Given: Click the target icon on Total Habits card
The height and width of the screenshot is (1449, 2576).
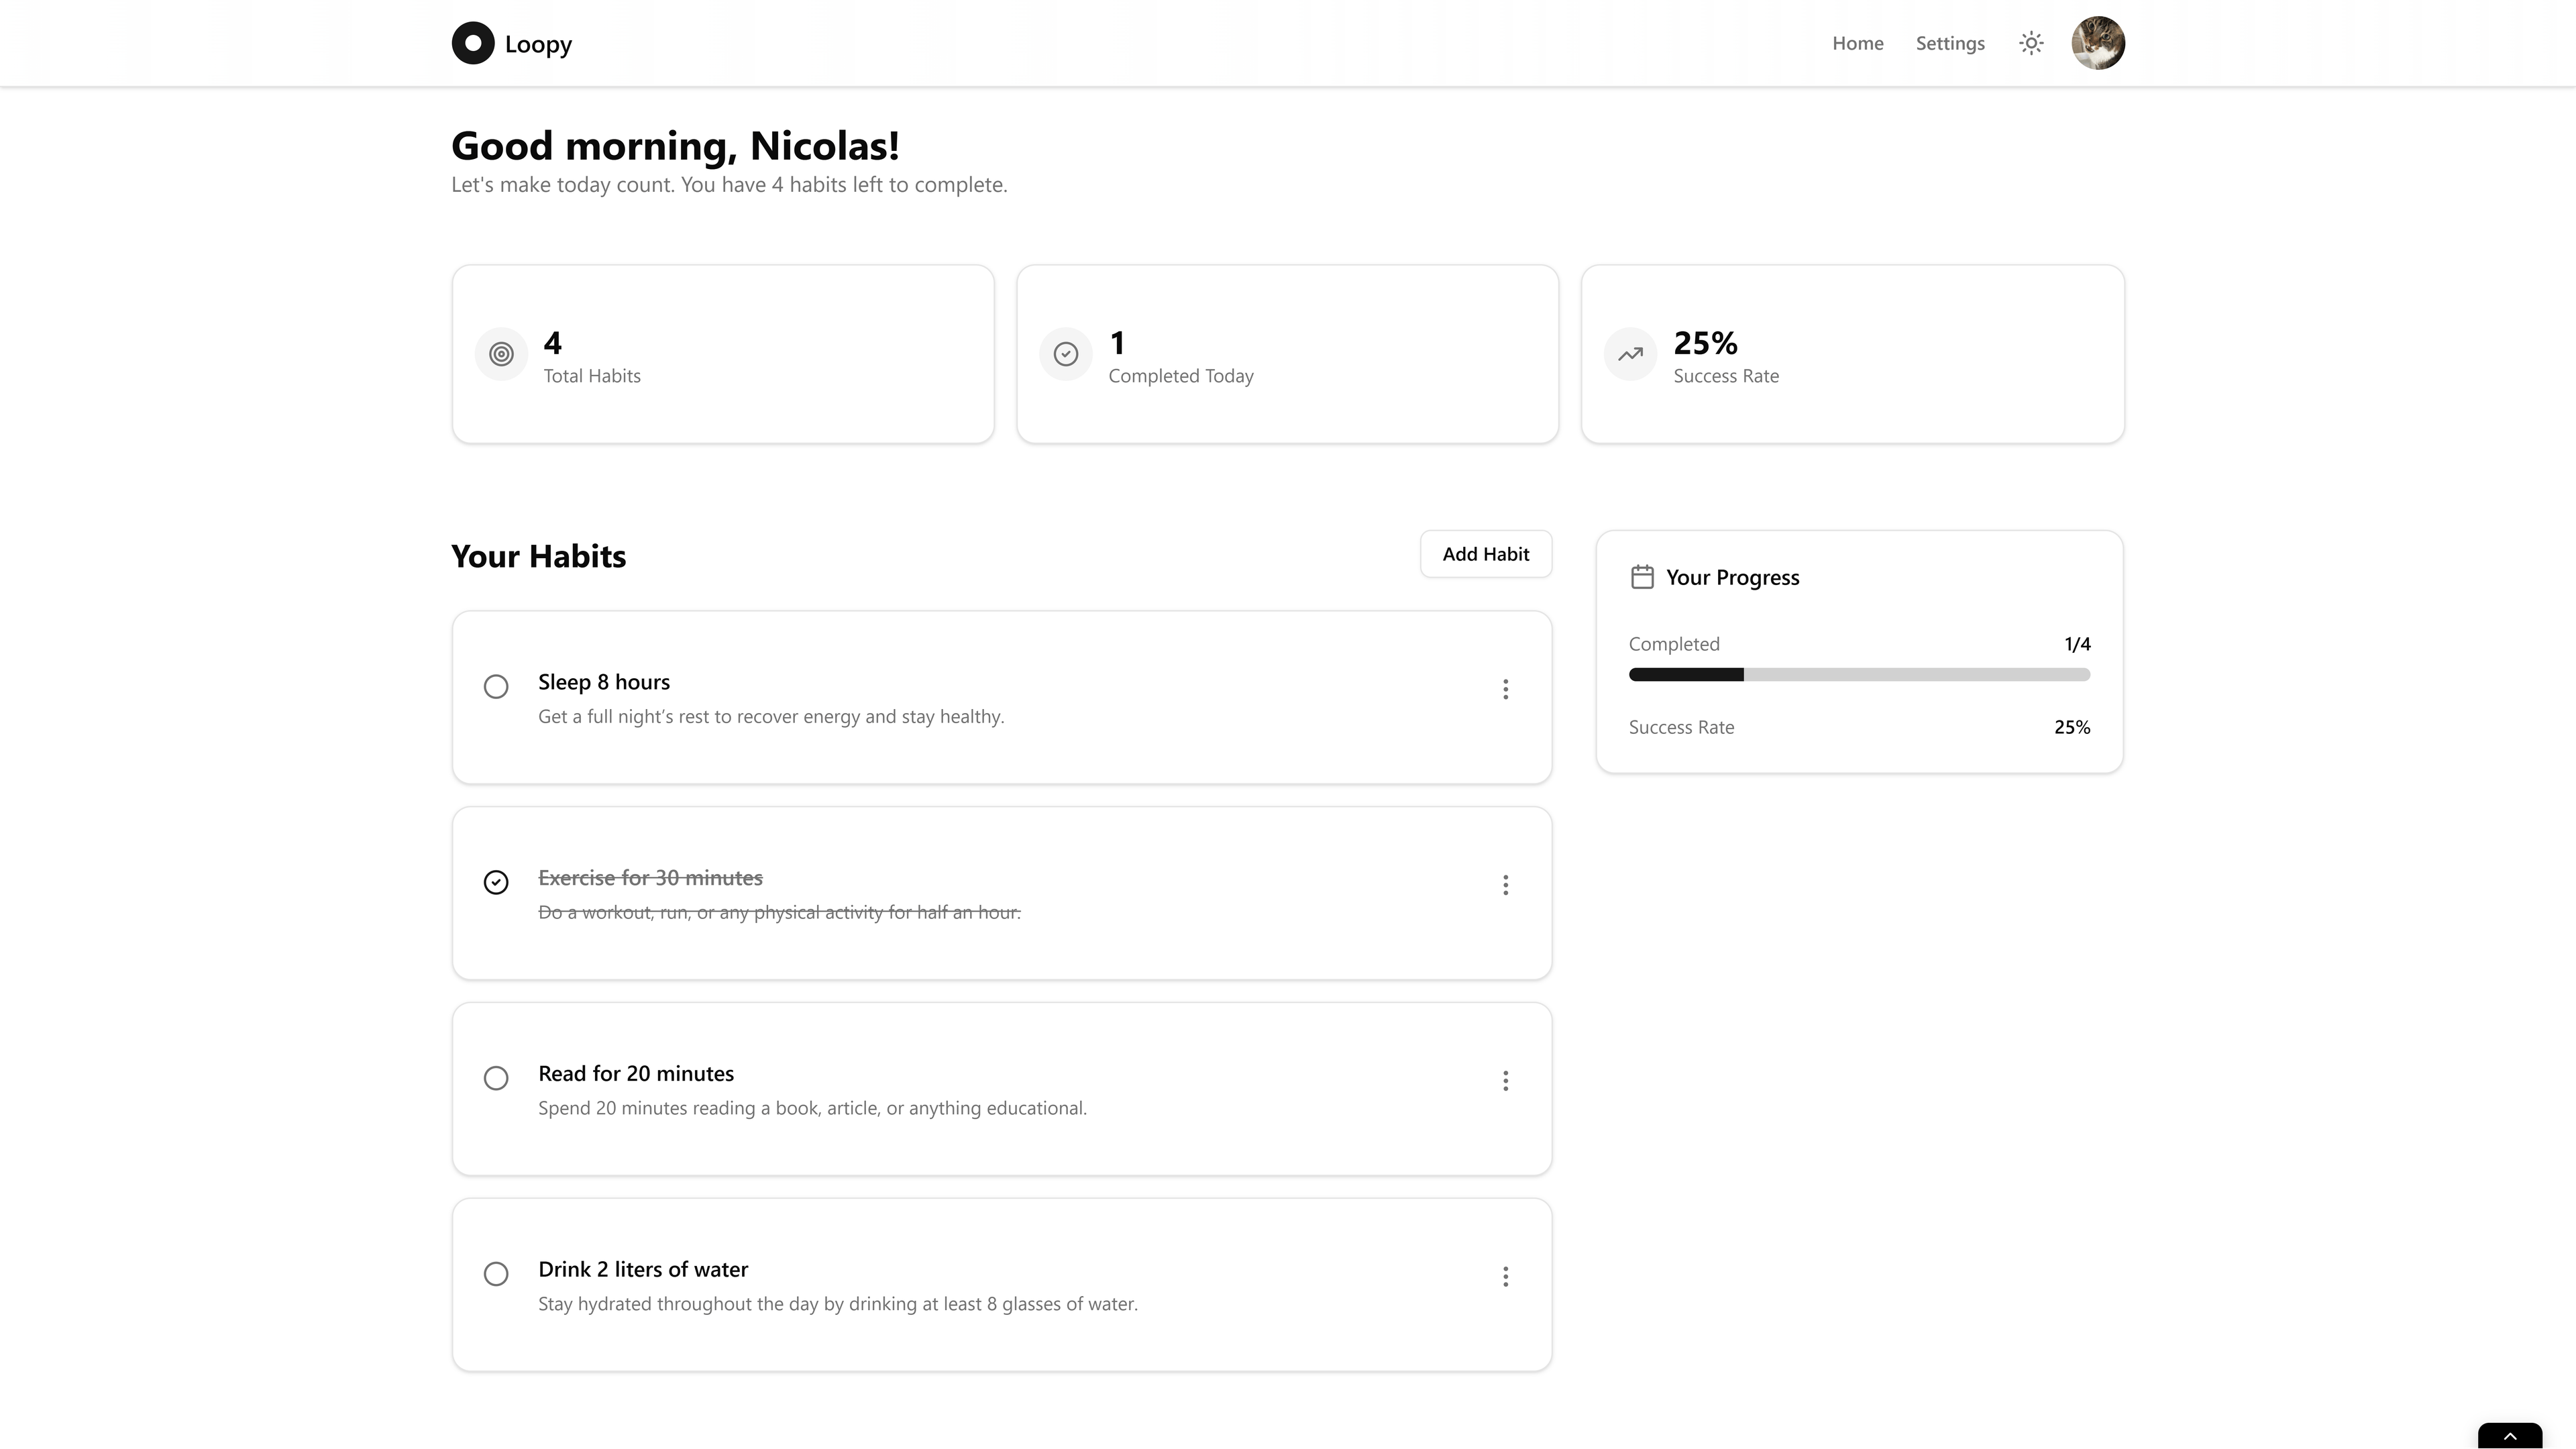Looking at the screenshot, I should [x=501, y=354].
